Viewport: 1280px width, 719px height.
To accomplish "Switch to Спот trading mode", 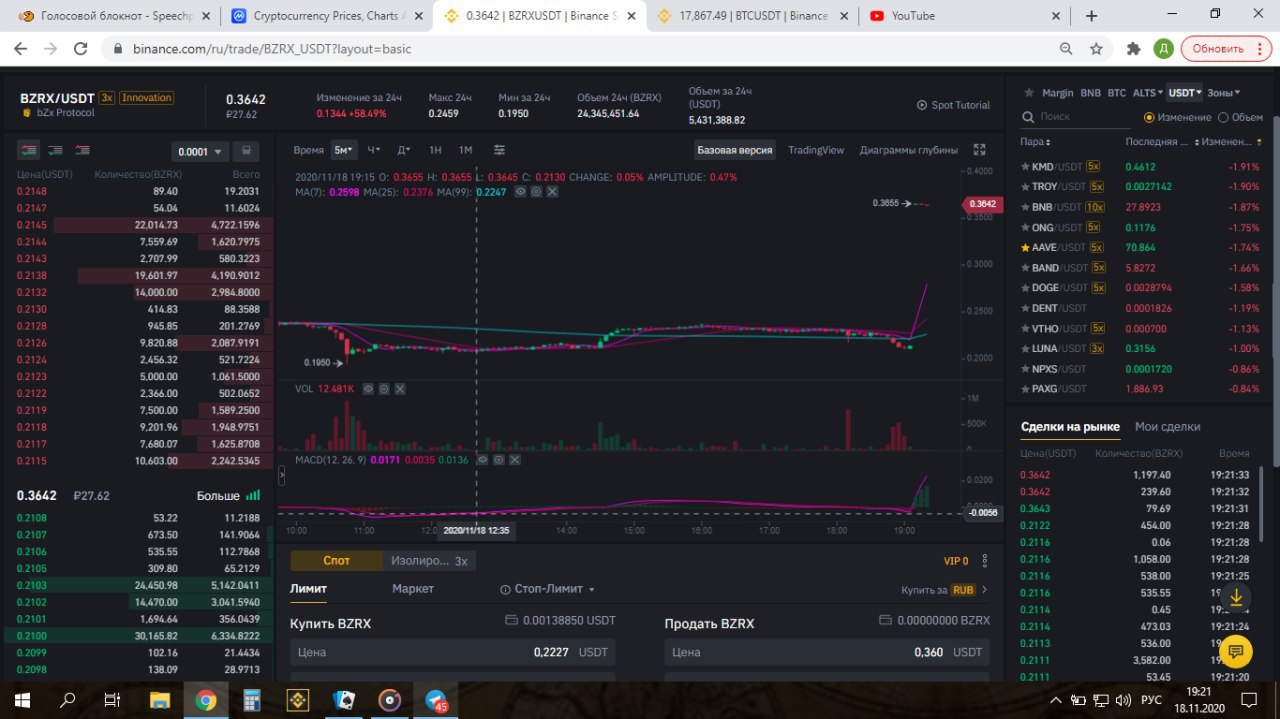I will pos(337,561).
